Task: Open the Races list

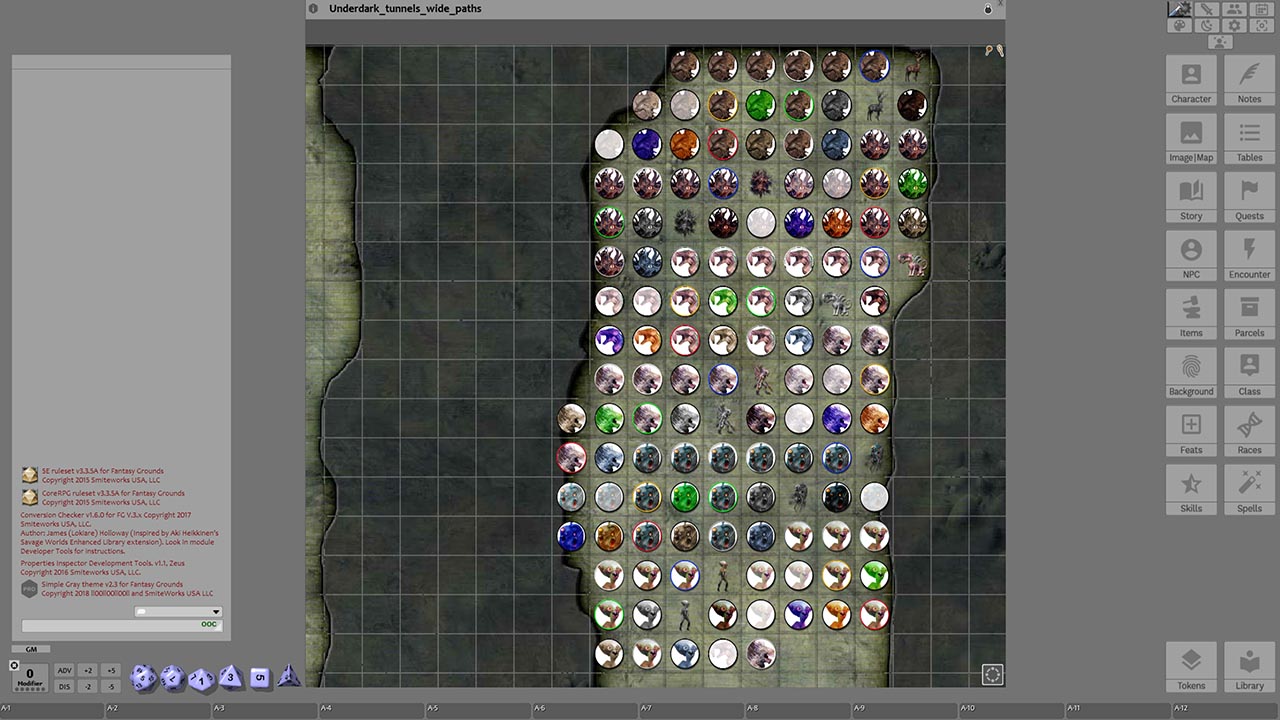Action: tap(1249, 431)
